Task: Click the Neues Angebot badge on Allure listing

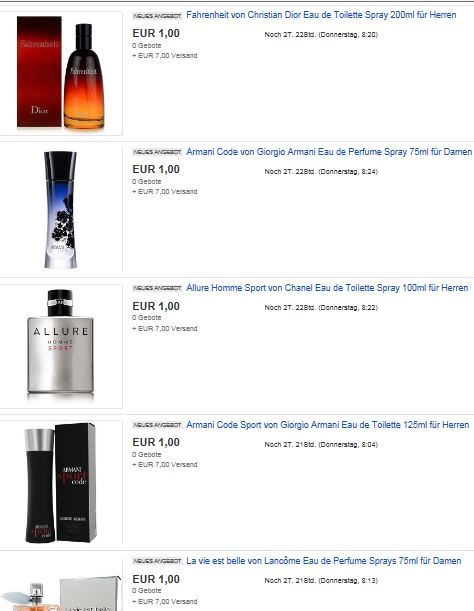Action: tap(157, 288)
